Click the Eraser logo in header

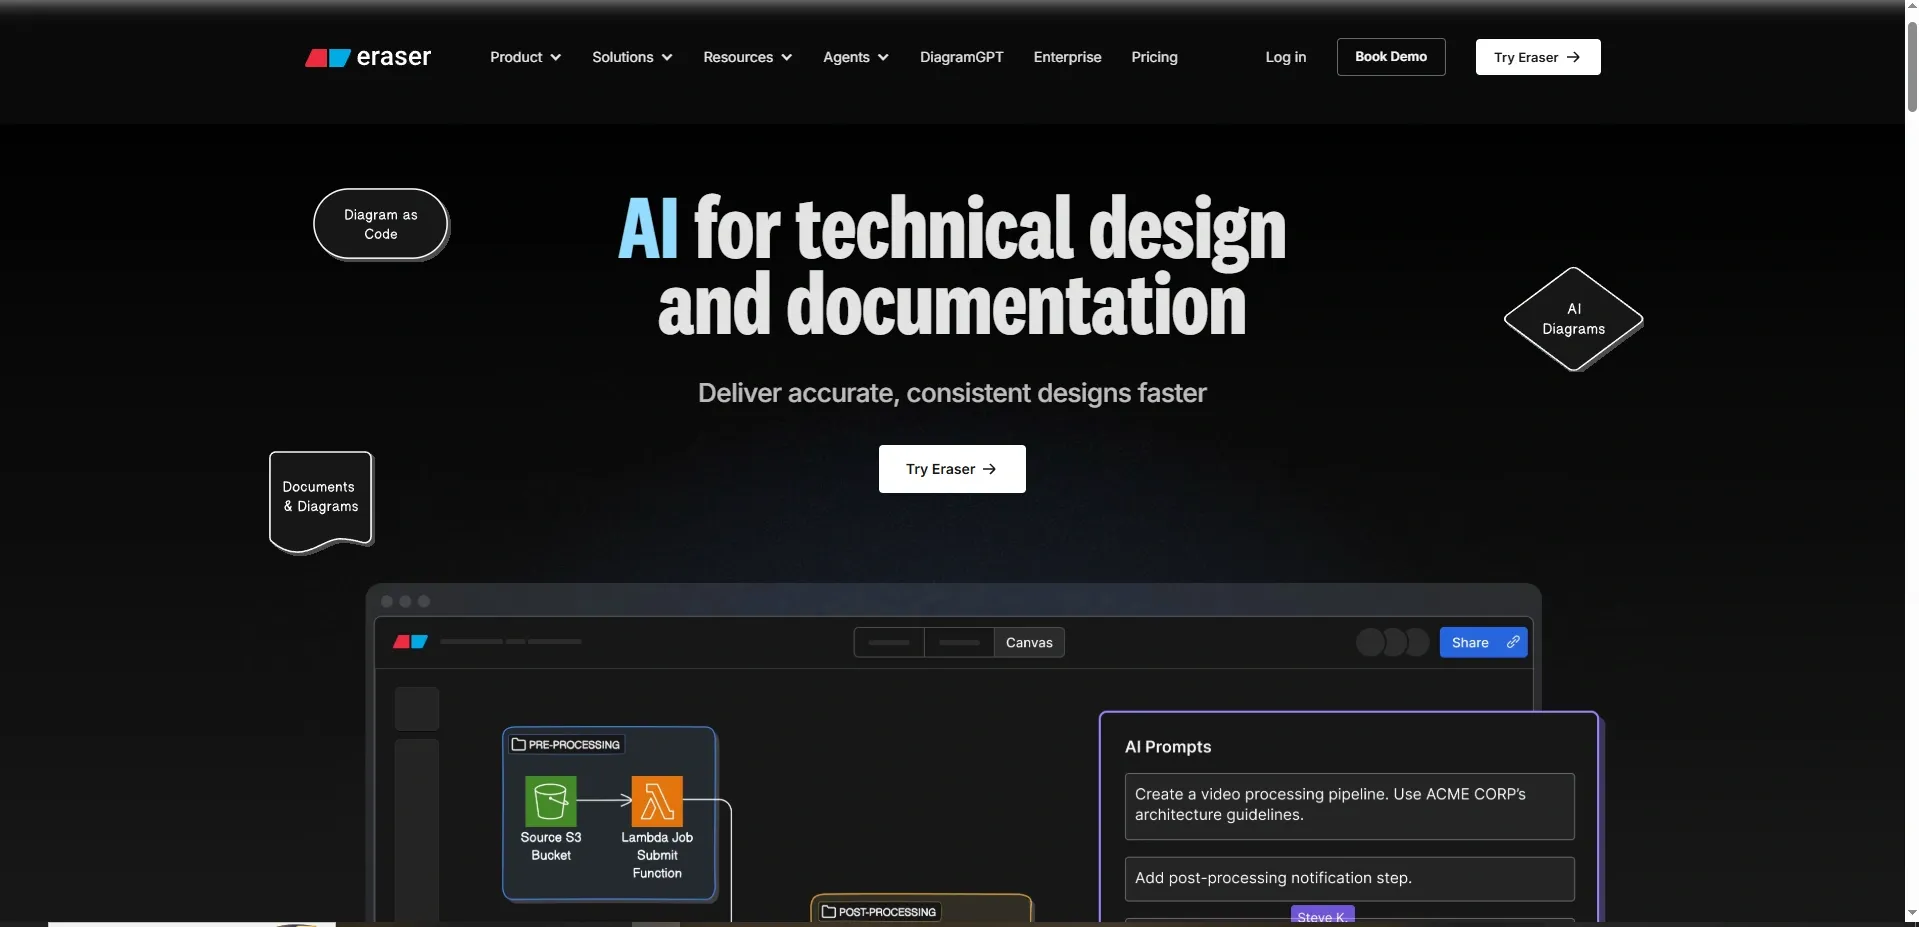click(367, 57)
